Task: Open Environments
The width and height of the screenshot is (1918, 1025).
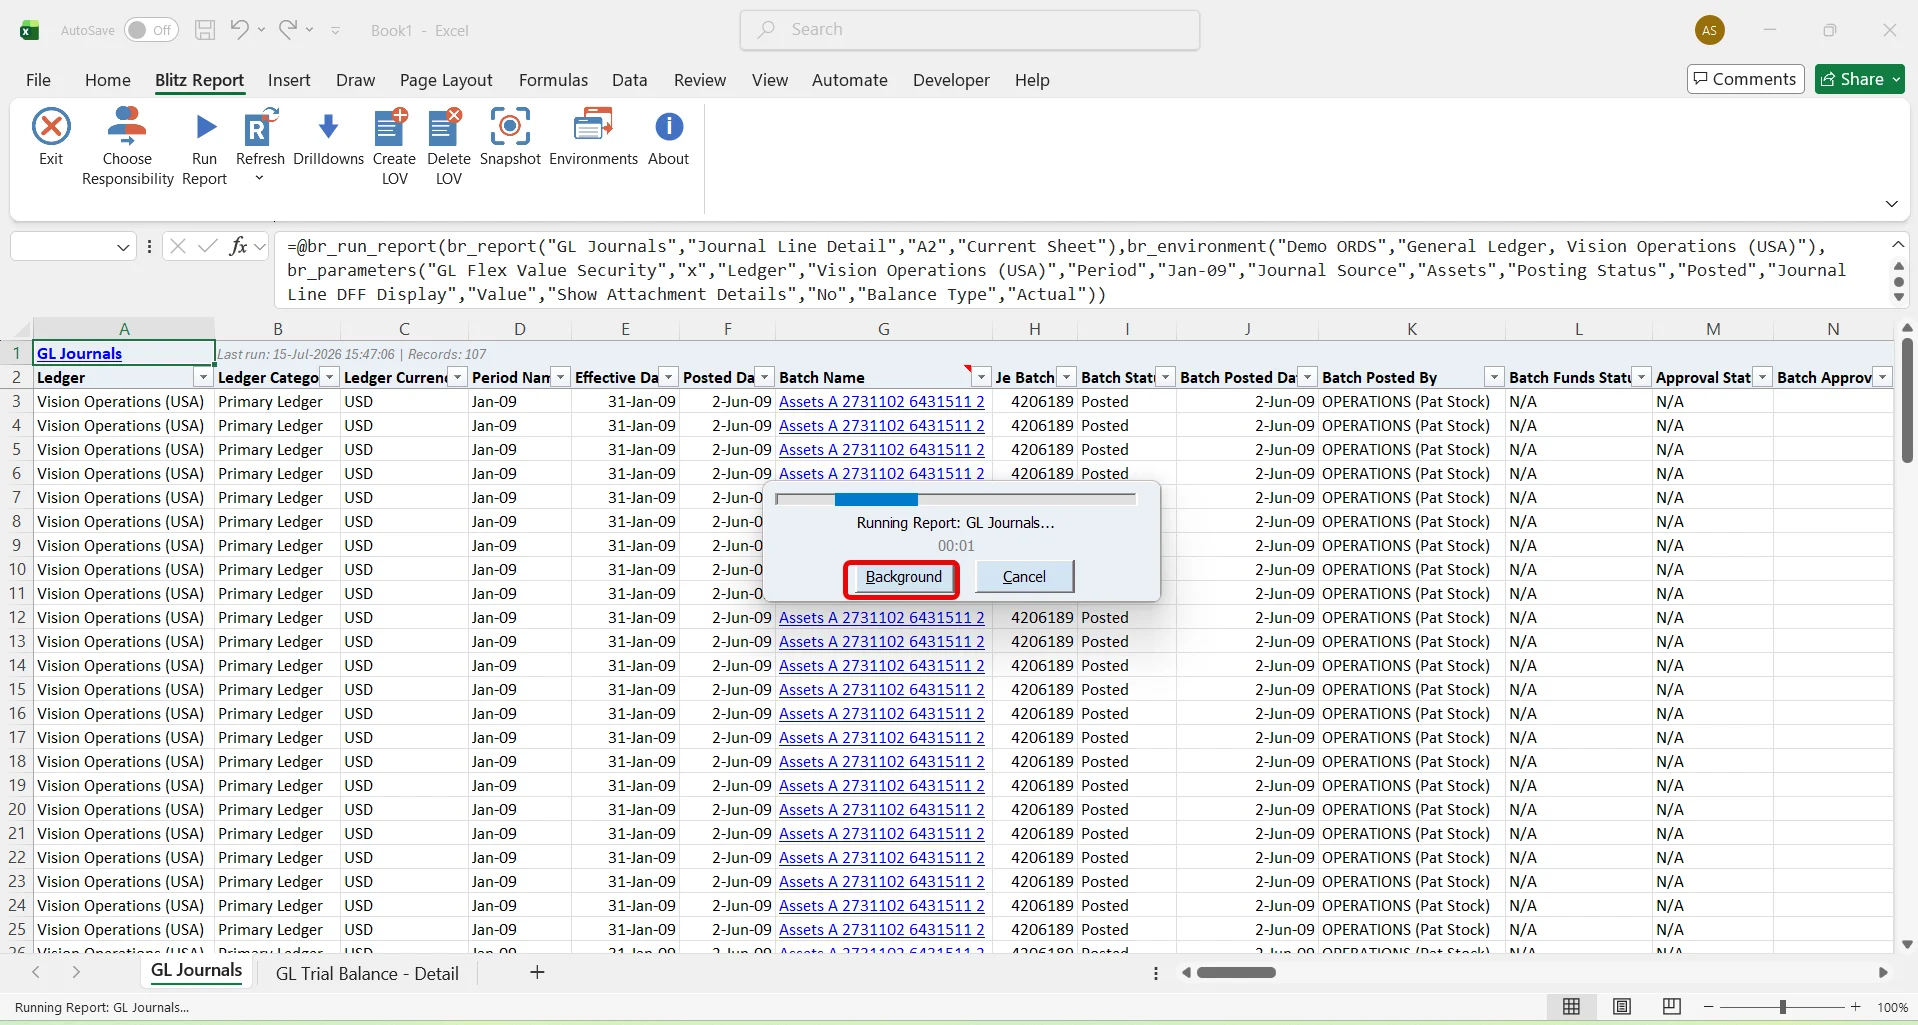Action: [593, 138]
